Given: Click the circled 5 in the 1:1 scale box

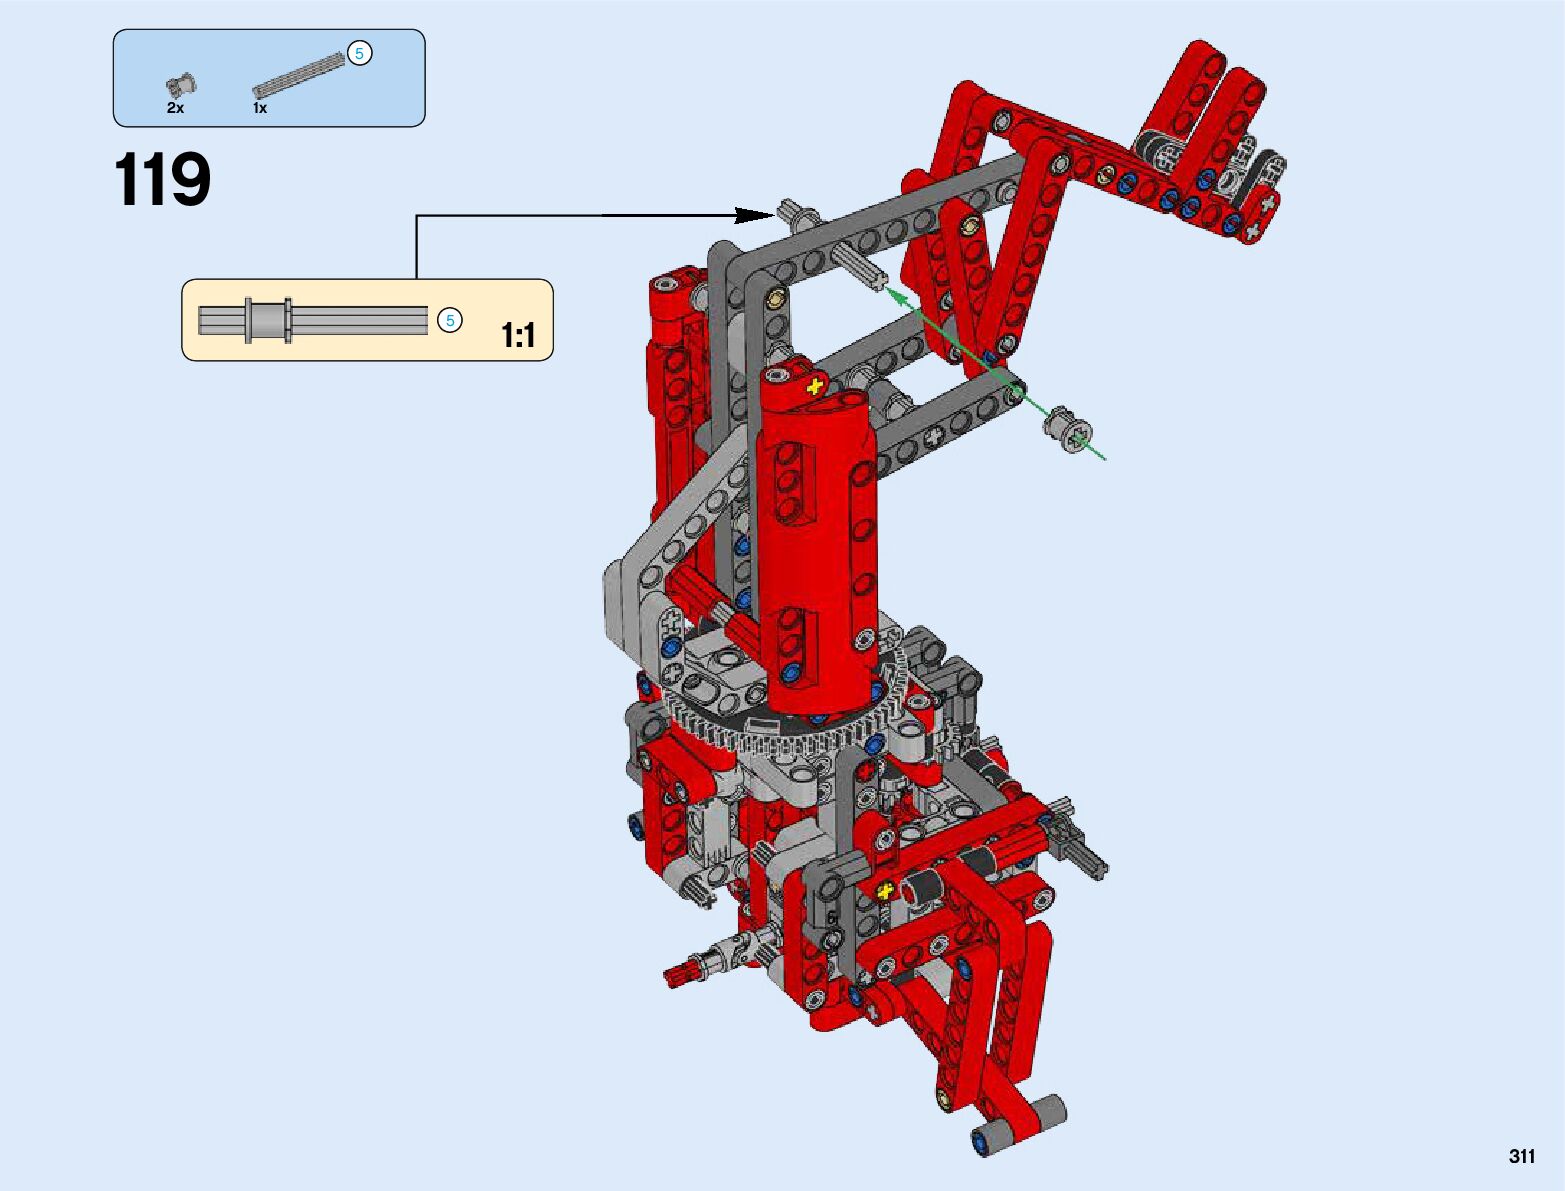Looking at the screenshot, I should point(450,320).
